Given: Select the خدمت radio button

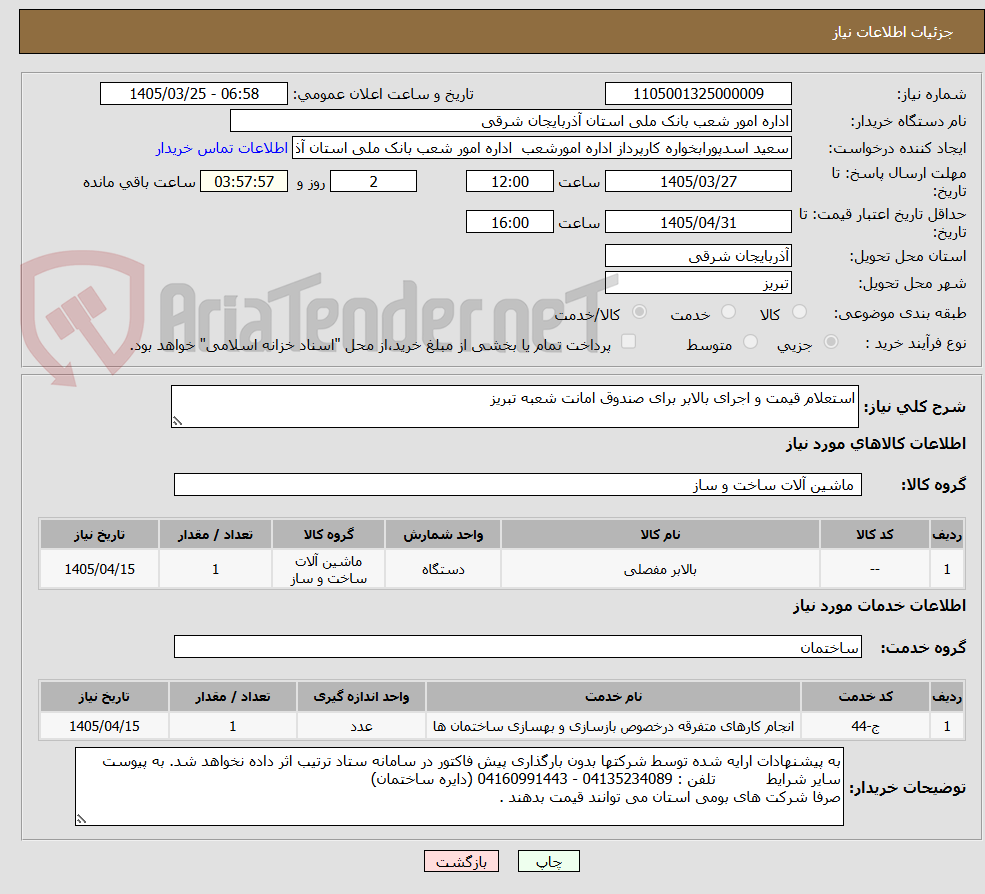Looking at the screenshot, I should point(728,312).
